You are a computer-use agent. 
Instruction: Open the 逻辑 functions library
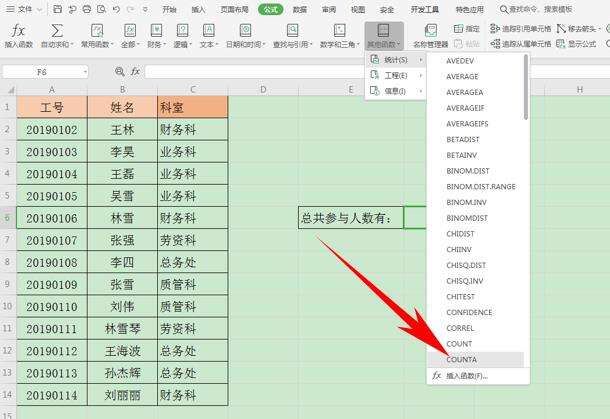(x=182, y=30)
